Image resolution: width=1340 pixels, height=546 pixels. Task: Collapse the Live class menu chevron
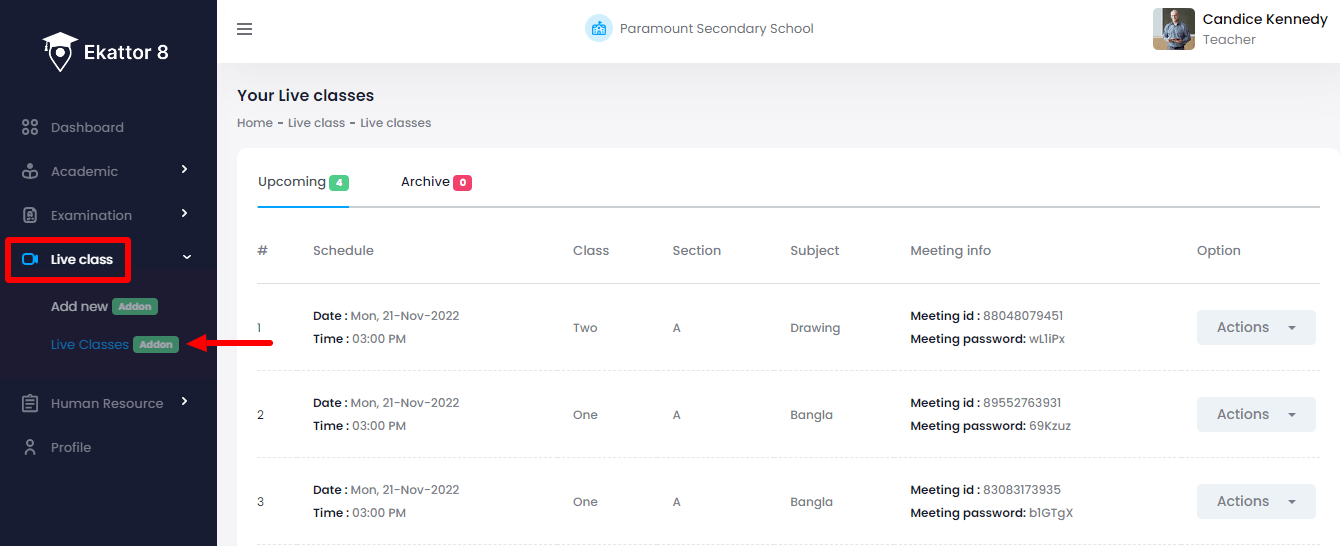186,258
